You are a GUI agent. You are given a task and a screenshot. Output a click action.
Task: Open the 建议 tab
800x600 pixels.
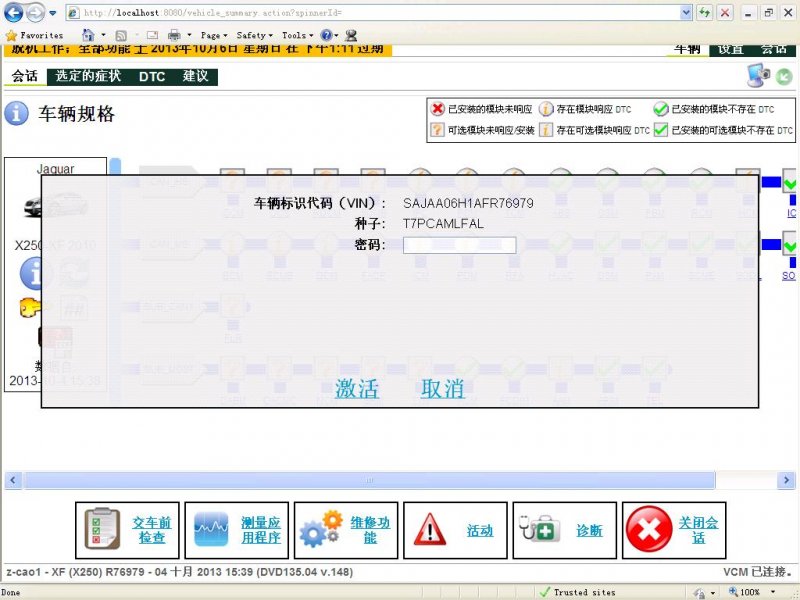(195, 77)
